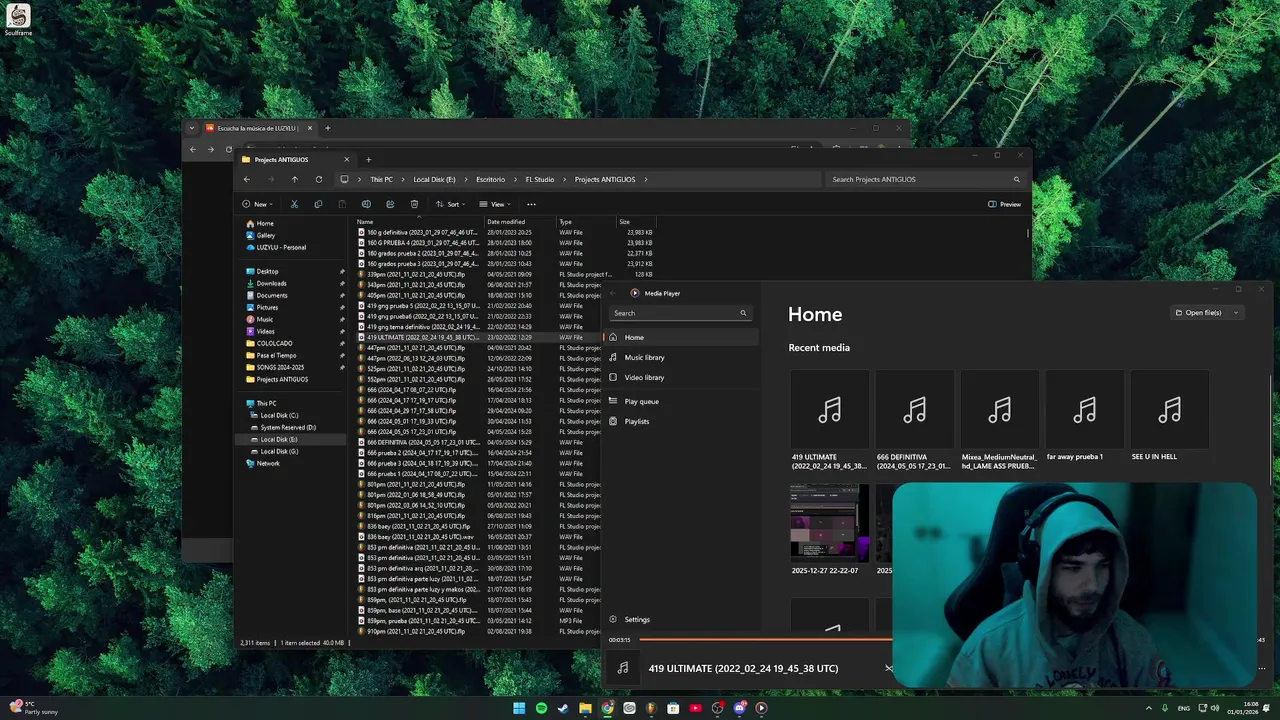Open FL Studio from the taskbar
Screen dimensions: 1280x720
click(x=651, y=708)
